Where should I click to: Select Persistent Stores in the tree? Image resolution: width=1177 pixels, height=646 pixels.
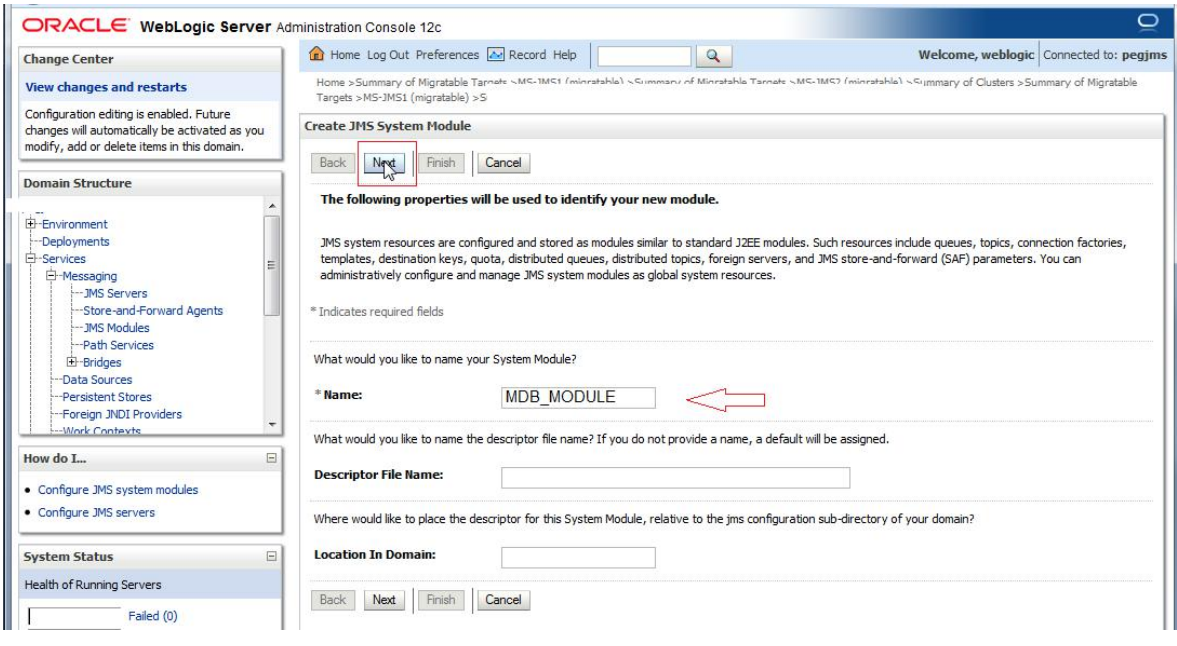coord(107,396)
